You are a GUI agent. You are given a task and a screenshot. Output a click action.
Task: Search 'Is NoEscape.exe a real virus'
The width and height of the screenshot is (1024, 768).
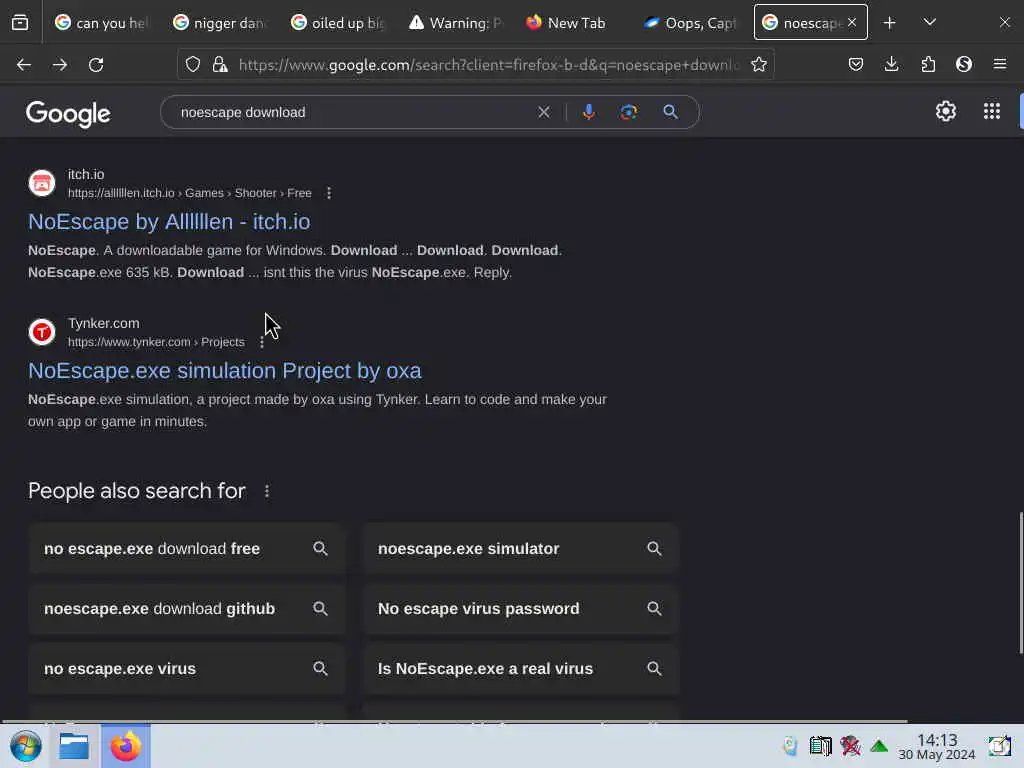click(520, 669)
